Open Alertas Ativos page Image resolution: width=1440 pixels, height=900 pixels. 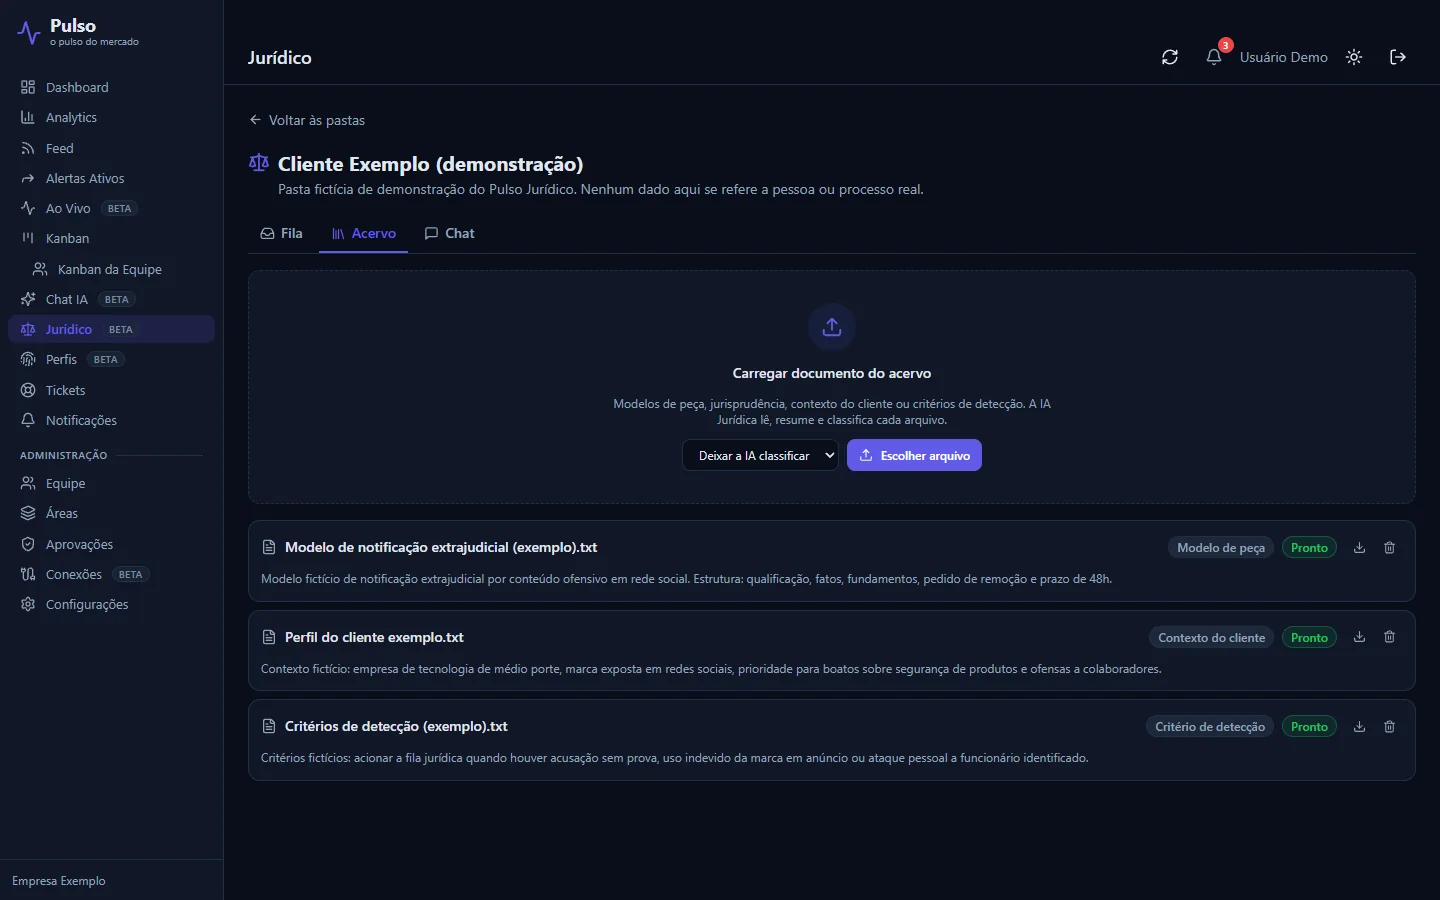111,178
